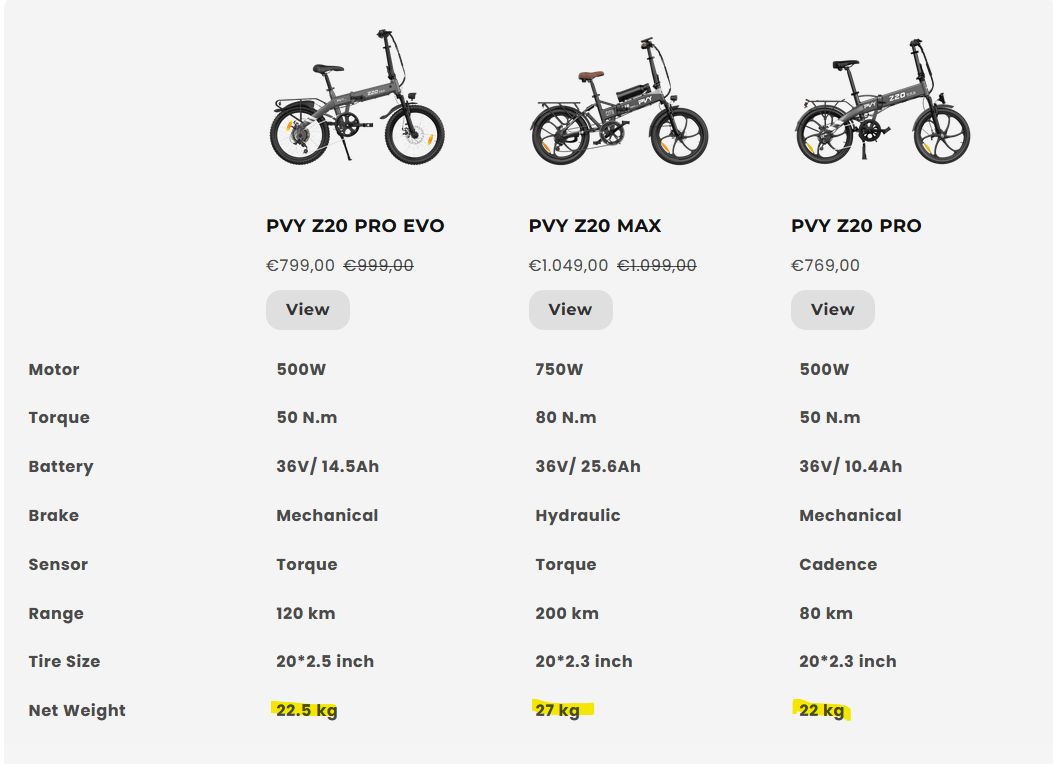
Task: Open the PVY Z20 PRO EVO title link
Action: [355, 226]
